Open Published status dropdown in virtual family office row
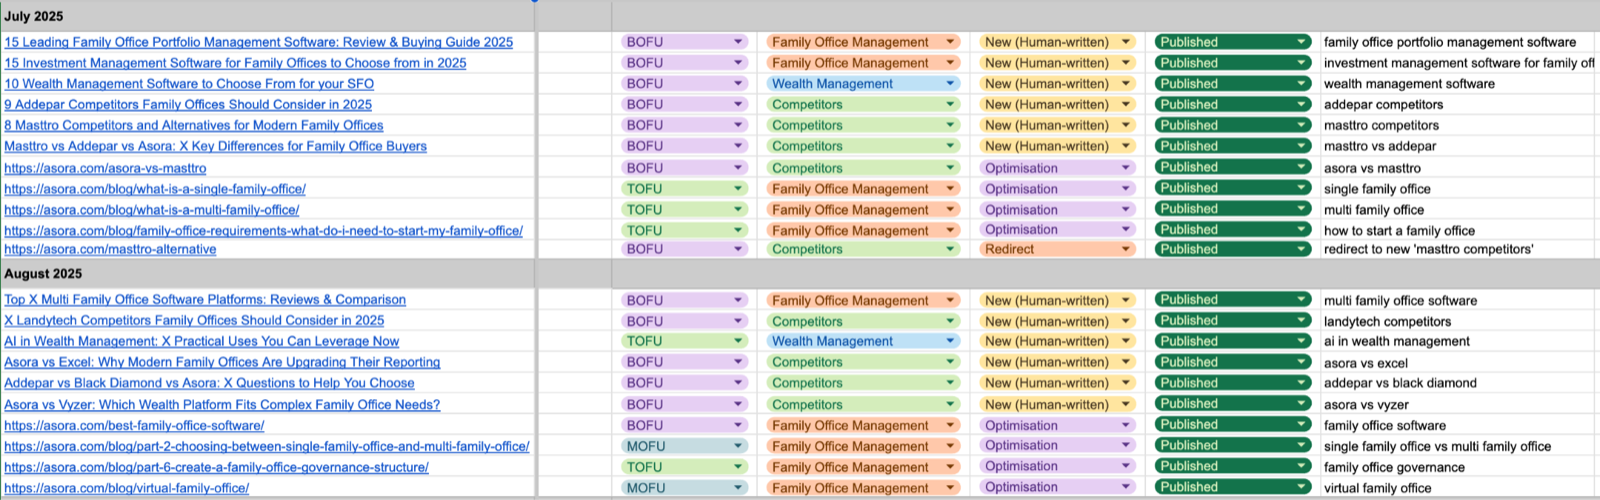The width and height of the screenshot is (1600, 500). click(x=1233, y=488)
